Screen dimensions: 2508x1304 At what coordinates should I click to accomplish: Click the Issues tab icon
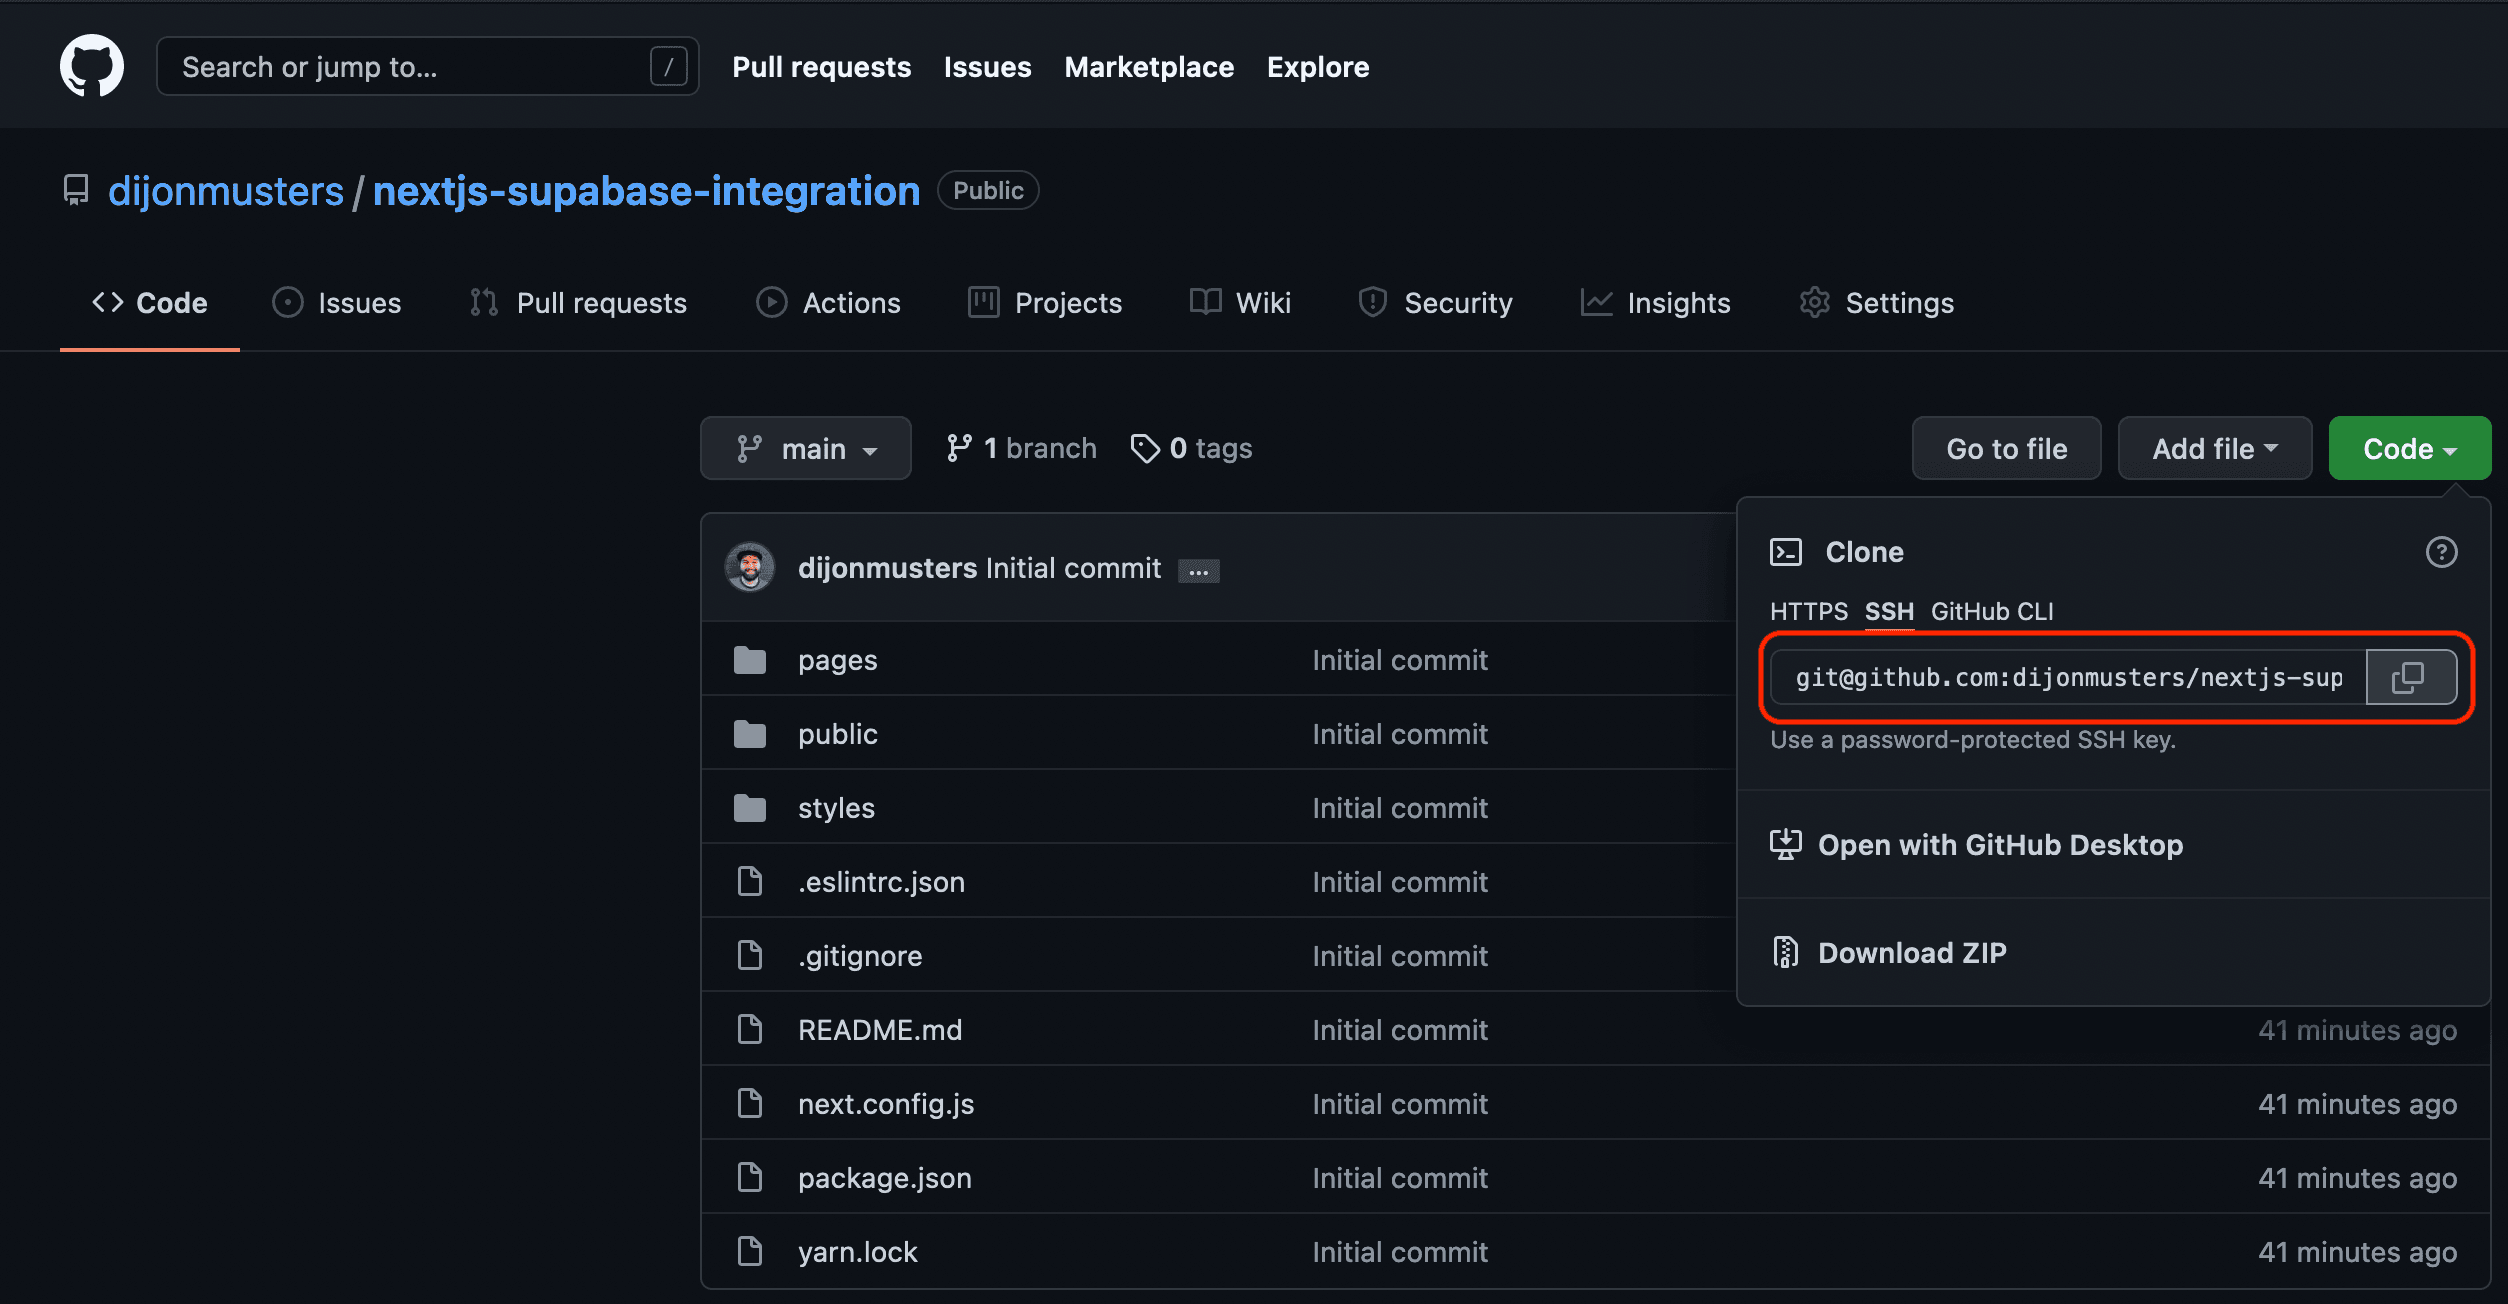[x=290, y=302]
